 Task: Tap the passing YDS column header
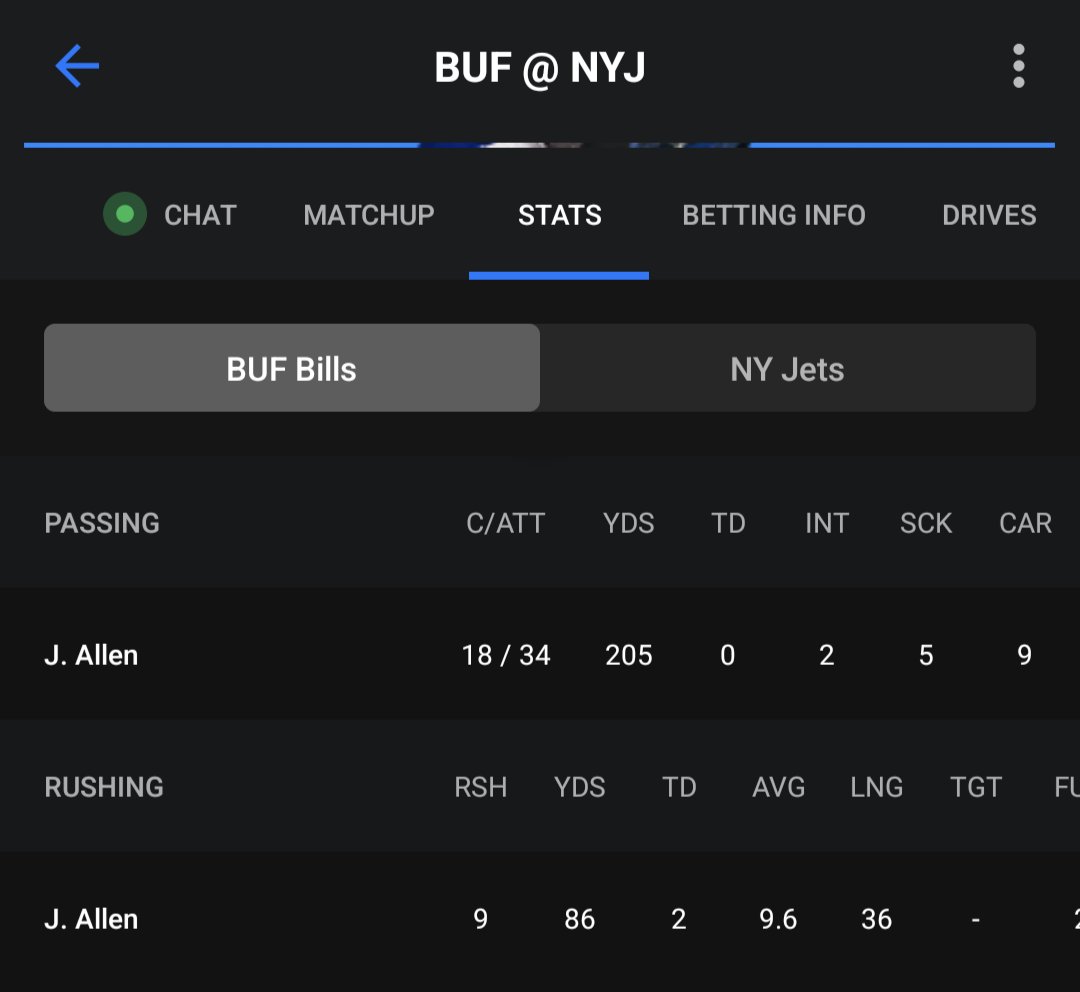[x=628, y=523]
